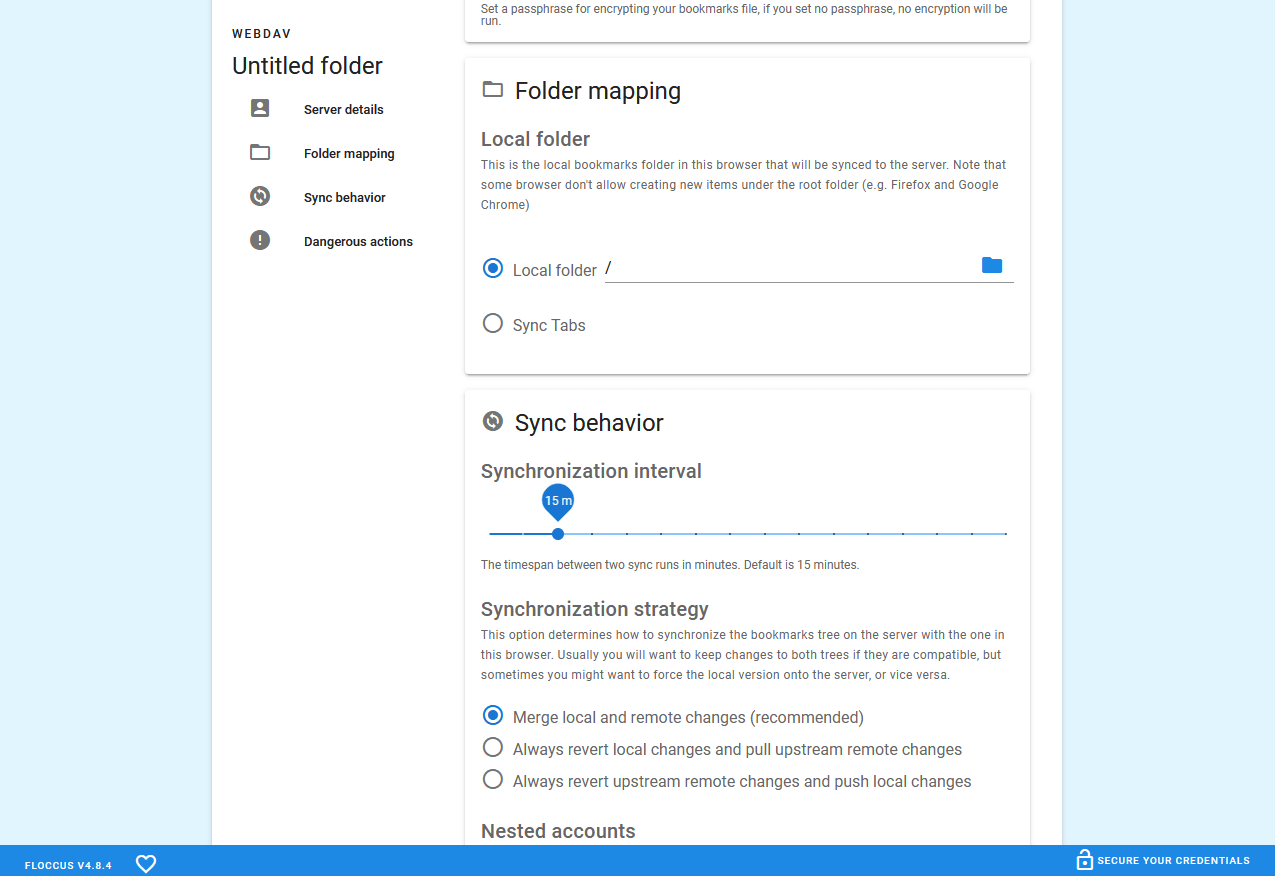Click the heart icon in footer
This screenshot has height=876, width=1275.
146,863
